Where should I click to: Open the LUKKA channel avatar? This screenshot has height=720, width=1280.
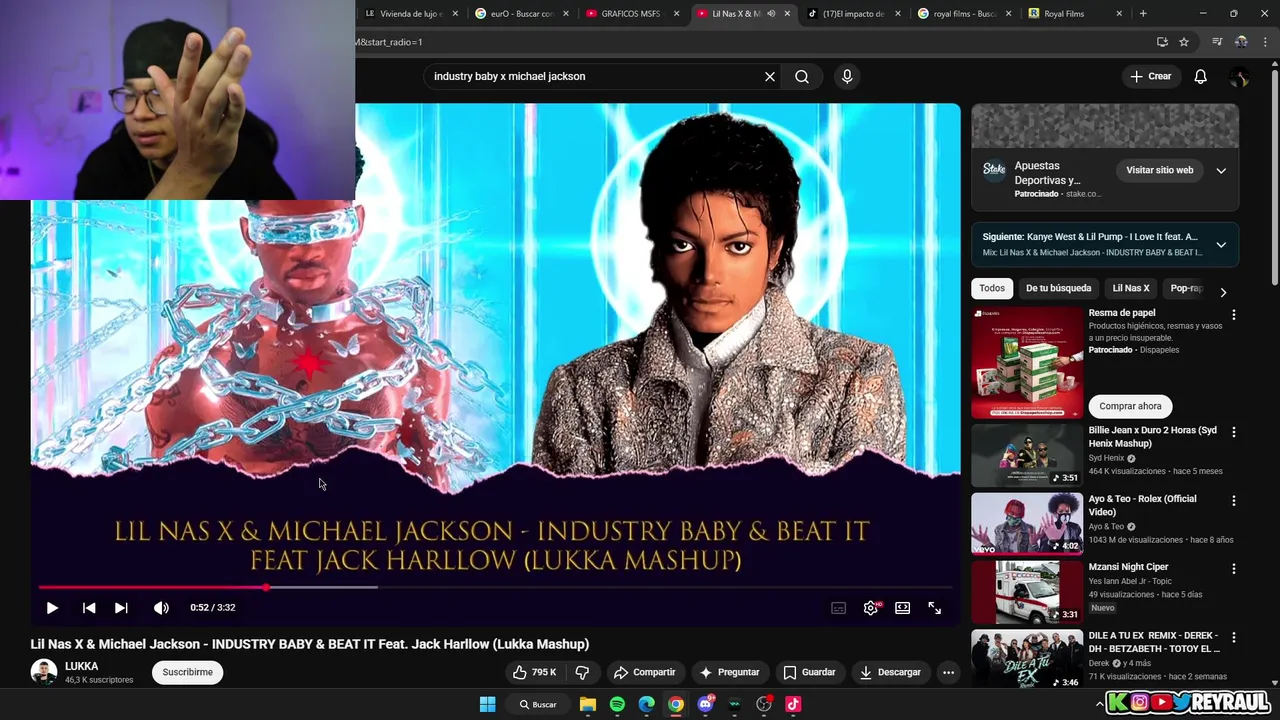click(x=44, y=672)
